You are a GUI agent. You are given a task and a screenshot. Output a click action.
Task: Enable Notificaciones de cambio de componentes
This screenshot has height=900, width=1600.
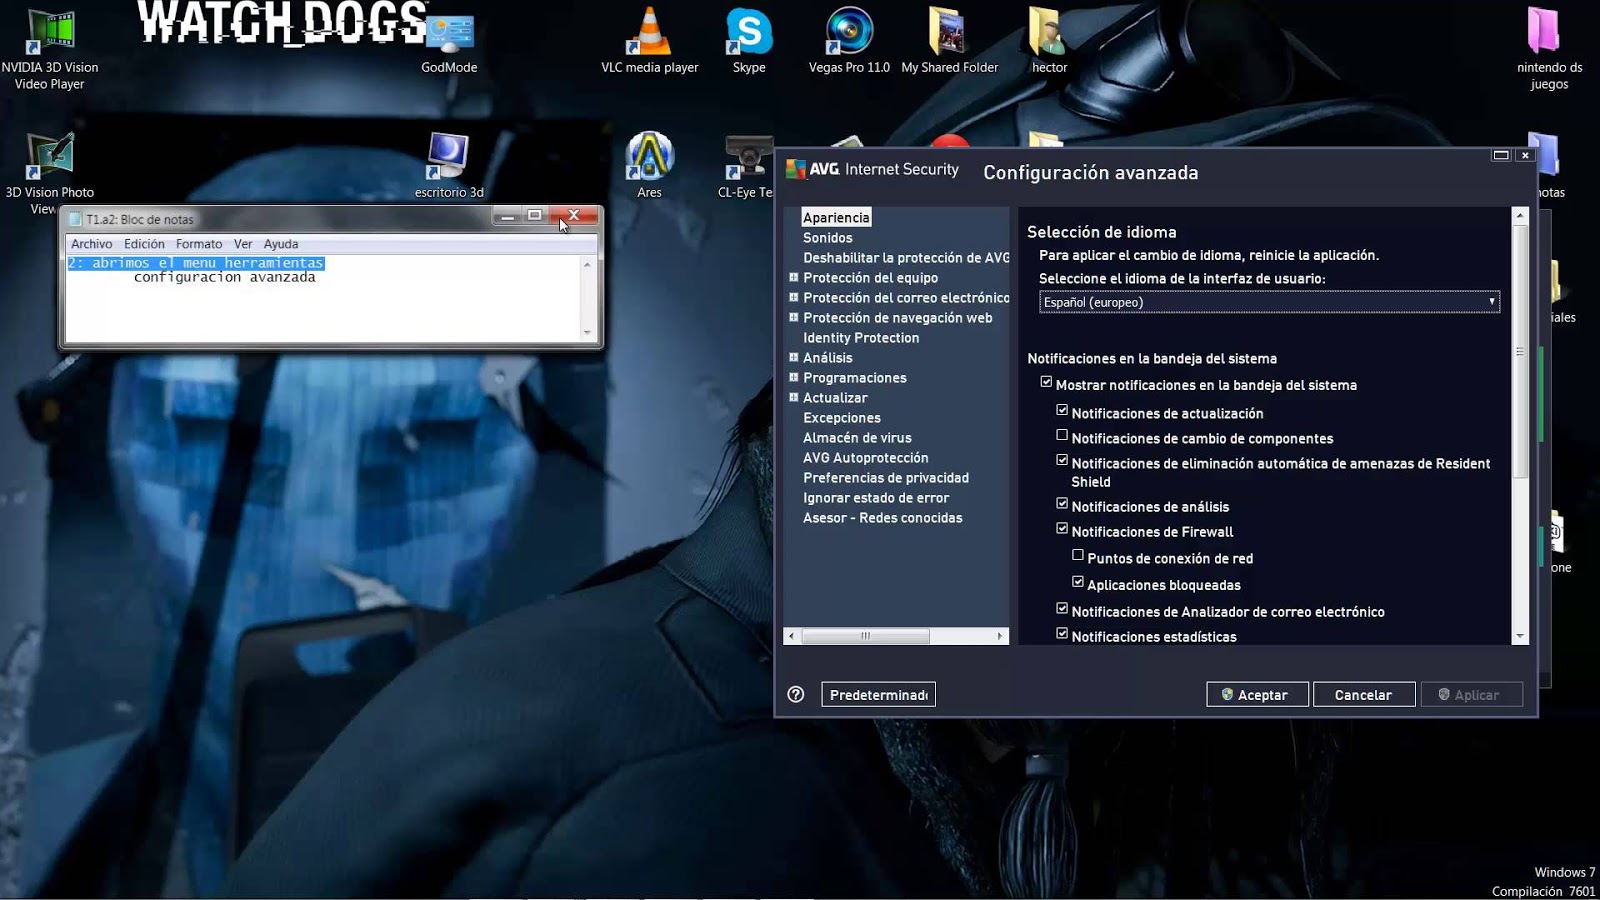(x=1062, y=435)
